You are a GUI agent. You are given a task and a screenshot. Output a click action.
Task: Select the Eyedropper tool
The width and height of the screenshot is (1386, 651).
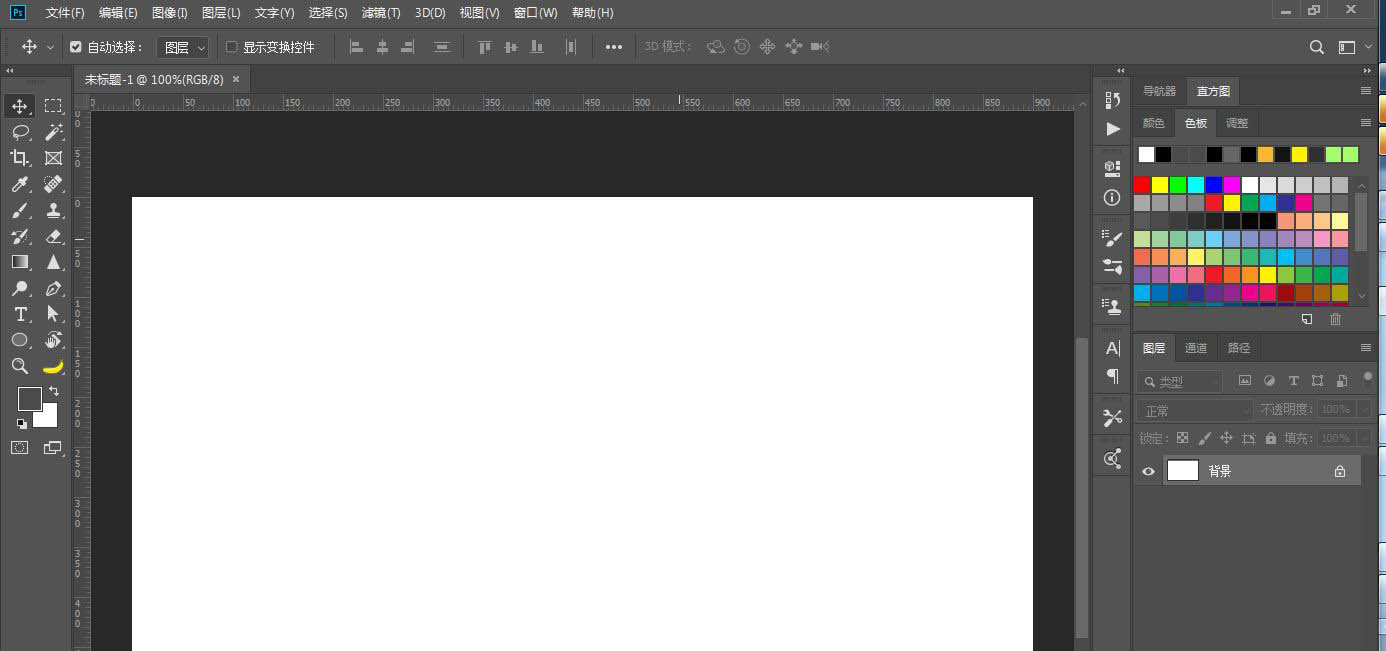point(20,184)
